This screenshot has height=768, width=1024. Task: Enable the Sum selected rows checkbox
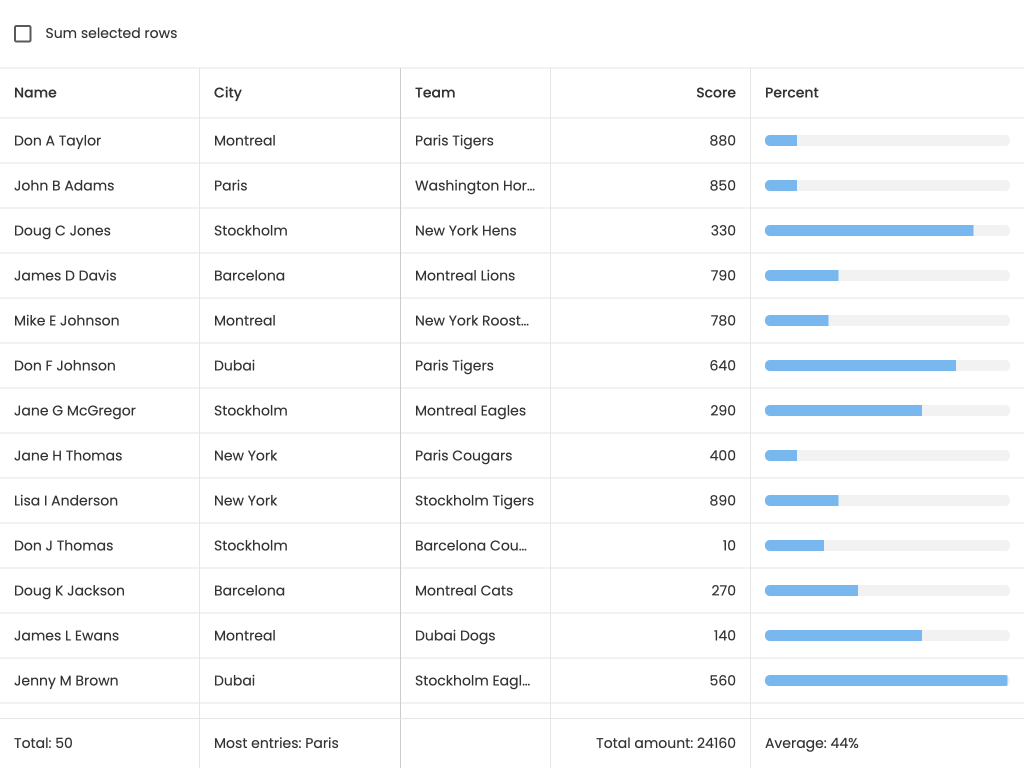click(23, 34)
